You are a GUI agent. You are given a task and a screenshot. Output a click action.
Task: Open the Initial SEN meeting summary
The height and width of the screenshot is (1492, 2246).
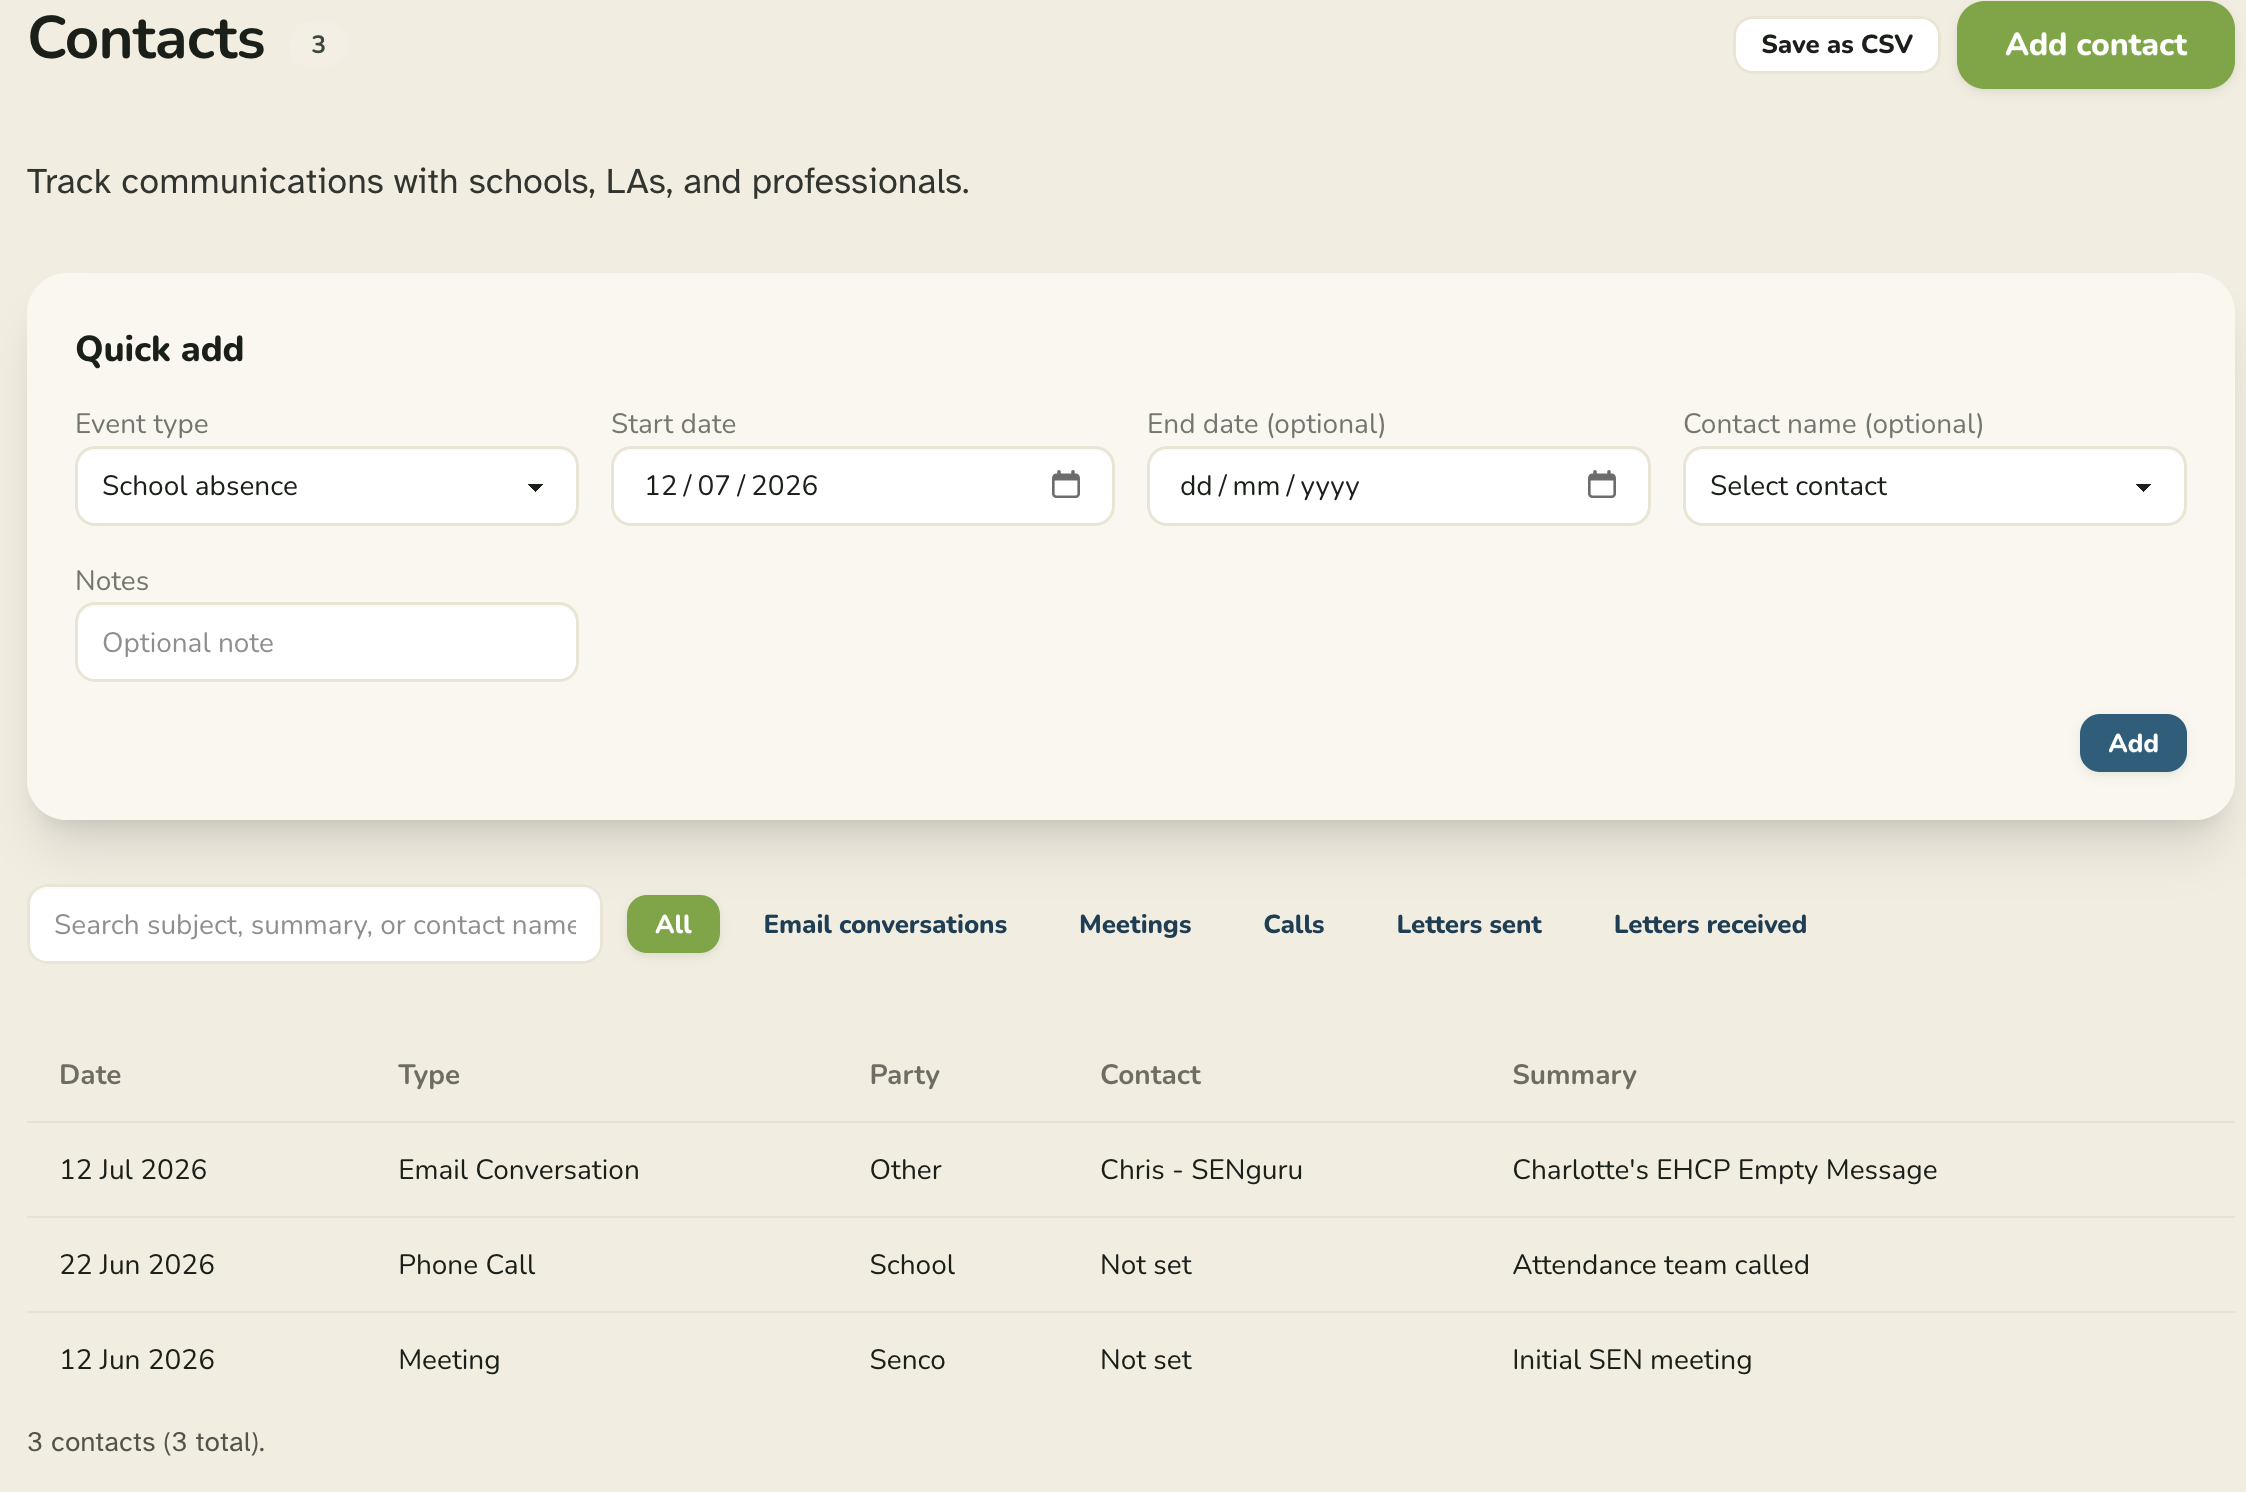1631,1360
